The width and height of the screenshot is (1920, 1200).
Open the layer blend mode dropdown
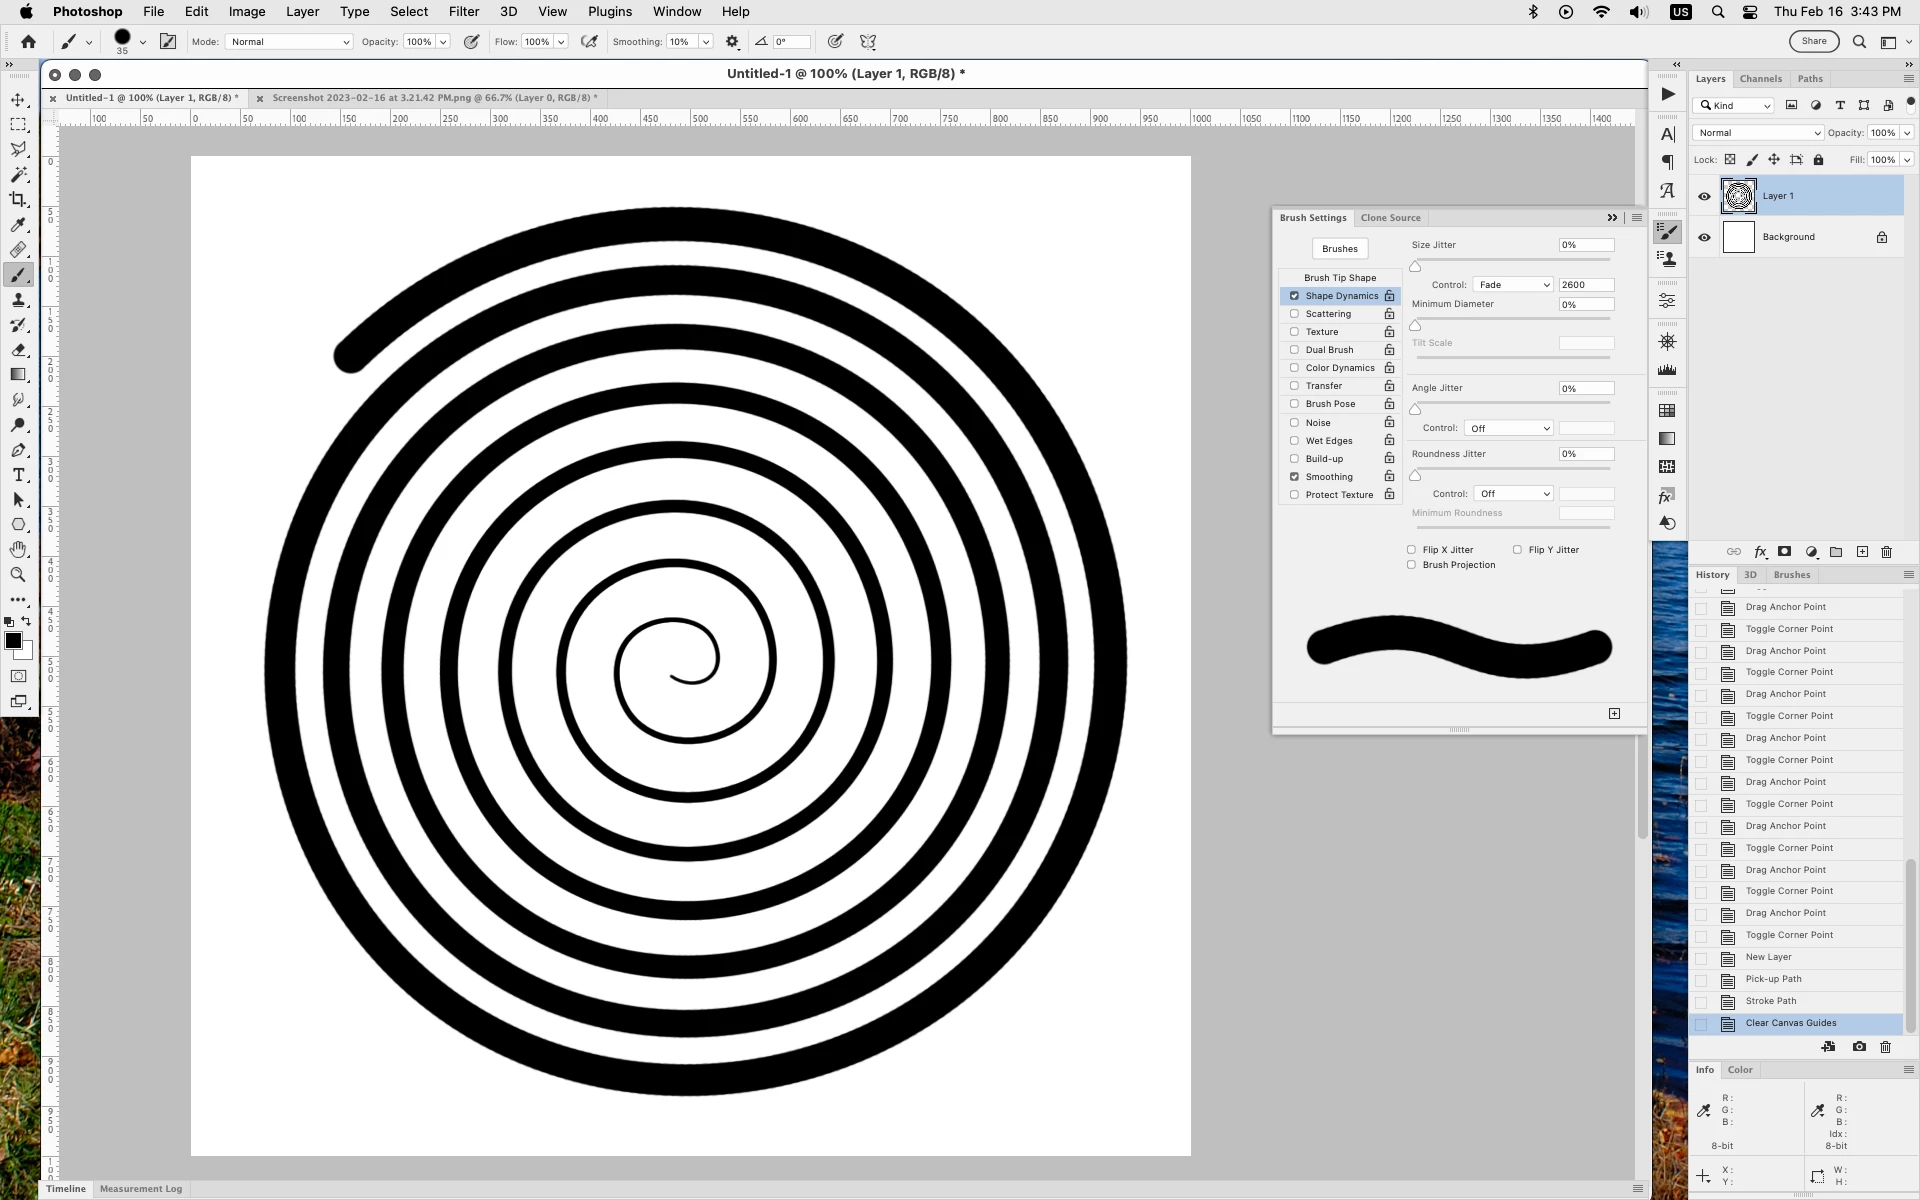click(x=1757, y=133)
